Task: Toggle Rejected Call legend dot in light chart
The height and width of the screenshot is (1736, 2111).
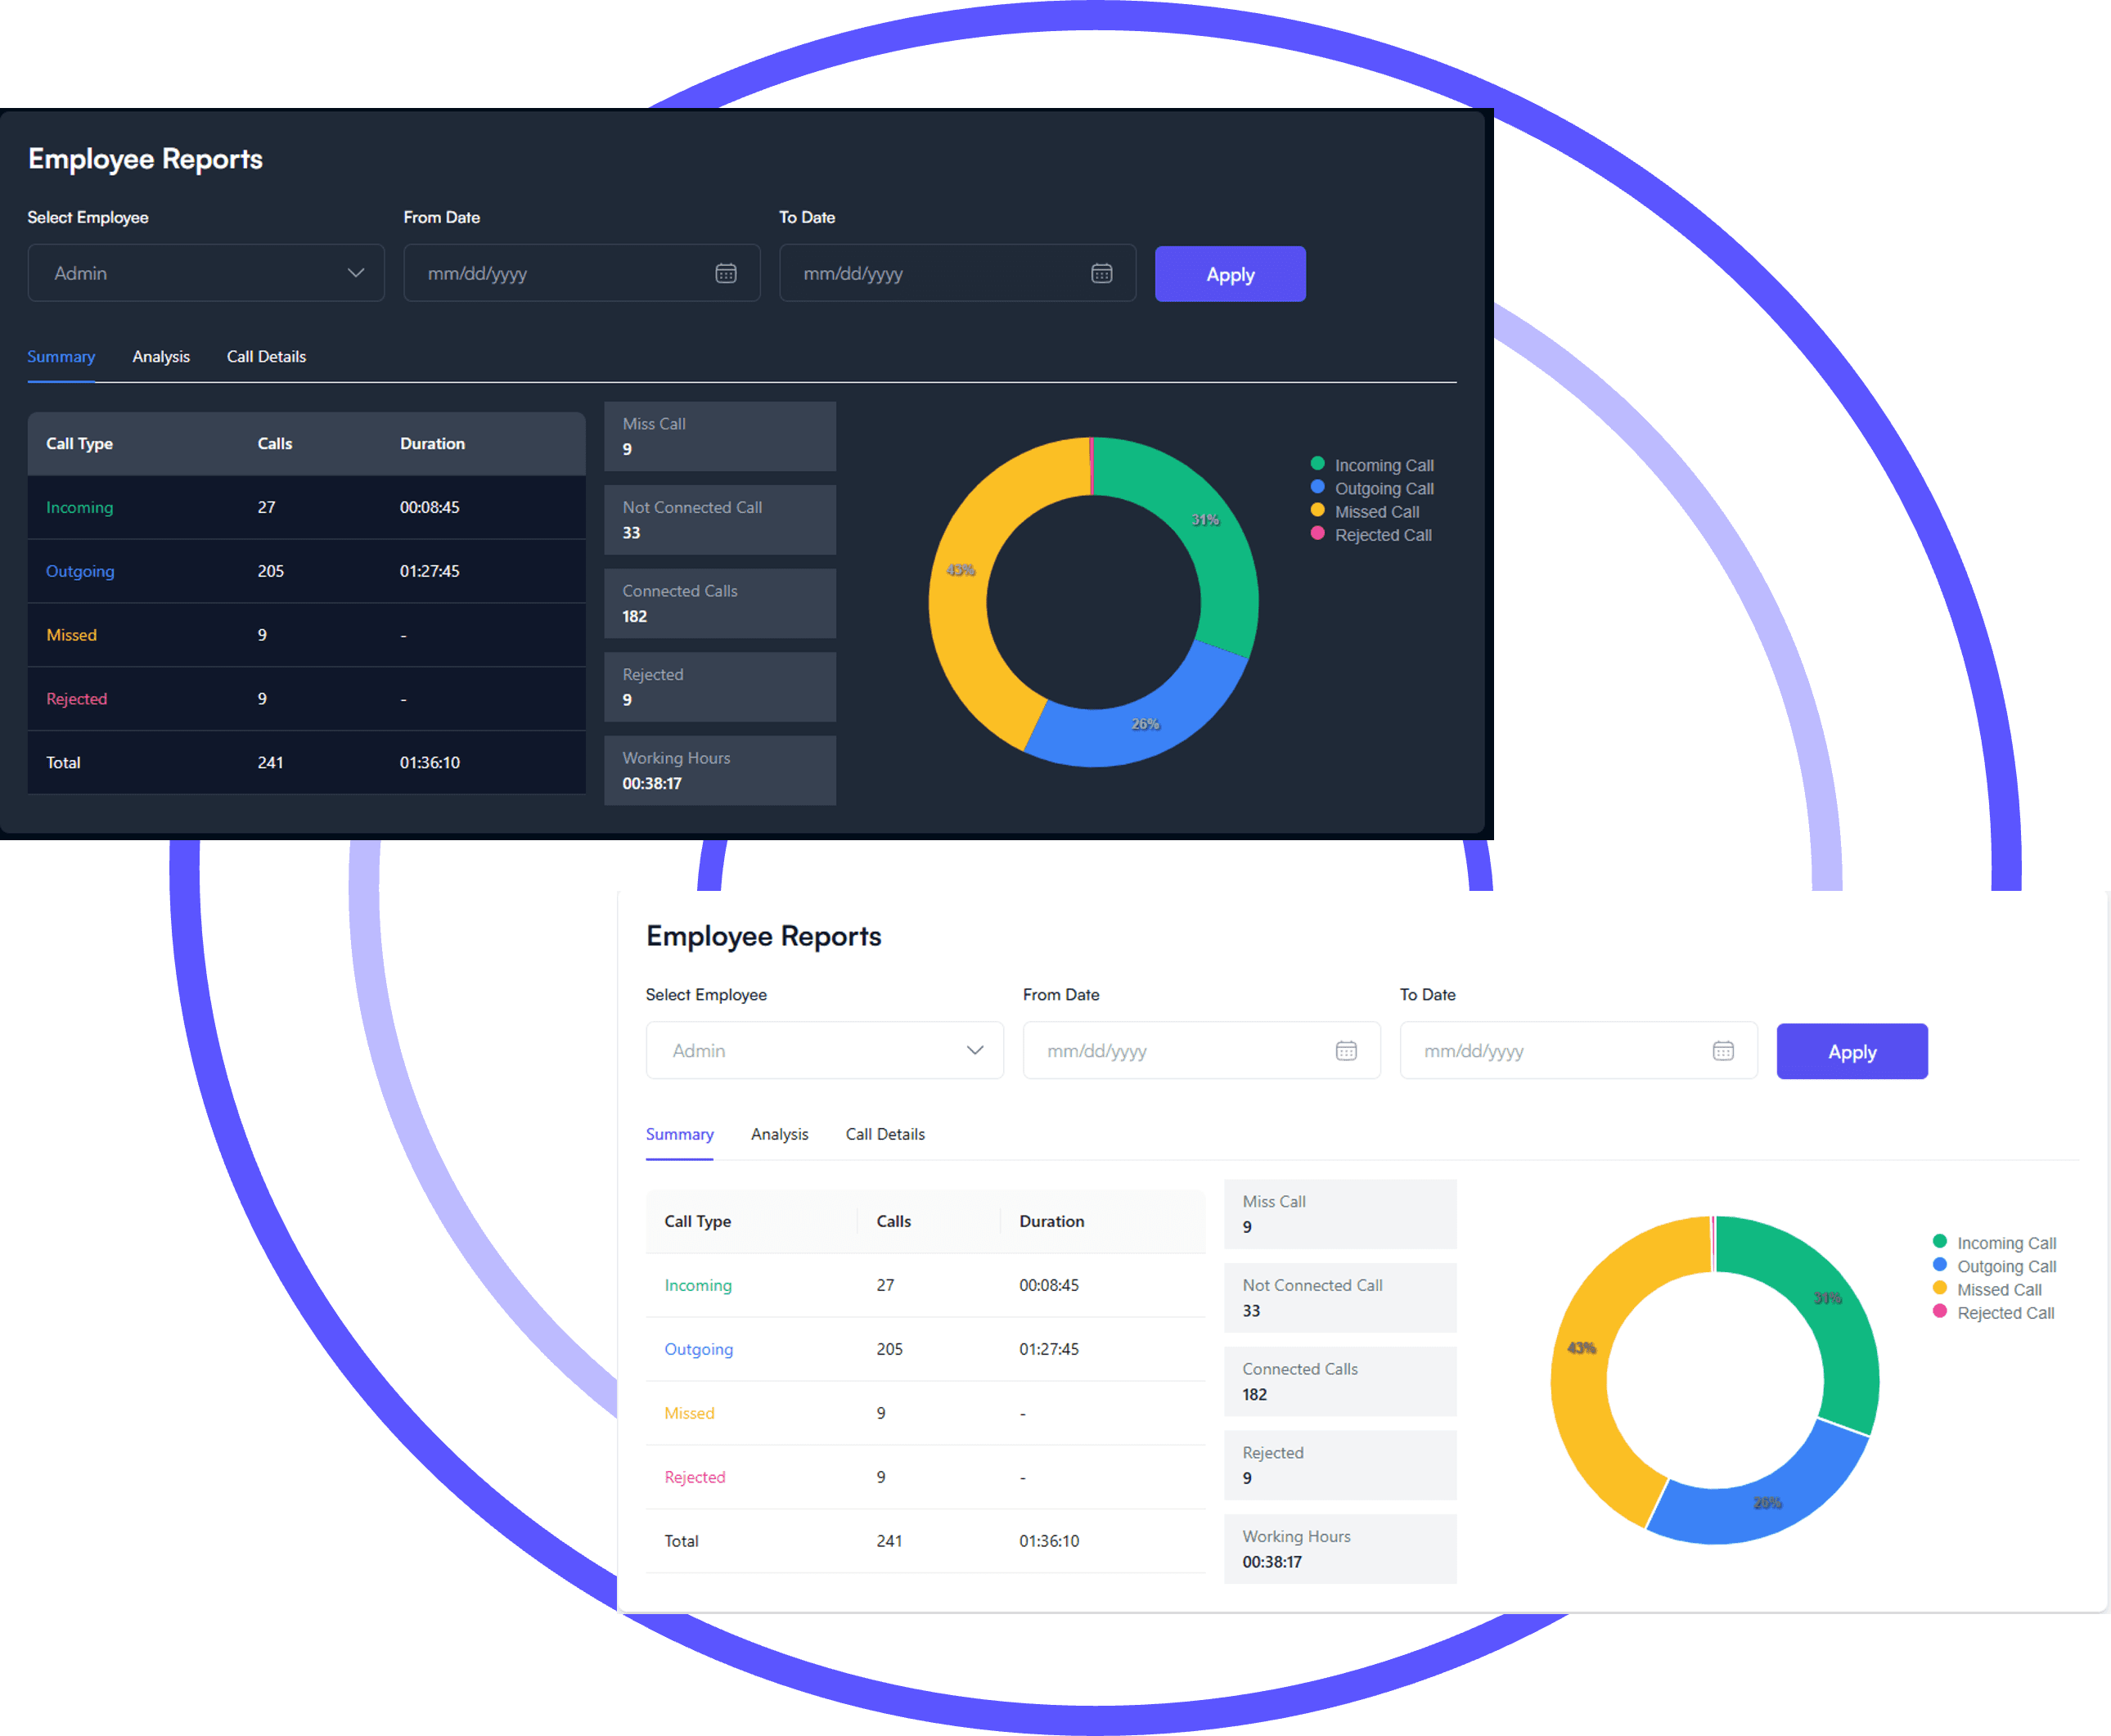Action: pyautogui.click(x=1939, y=1311)
